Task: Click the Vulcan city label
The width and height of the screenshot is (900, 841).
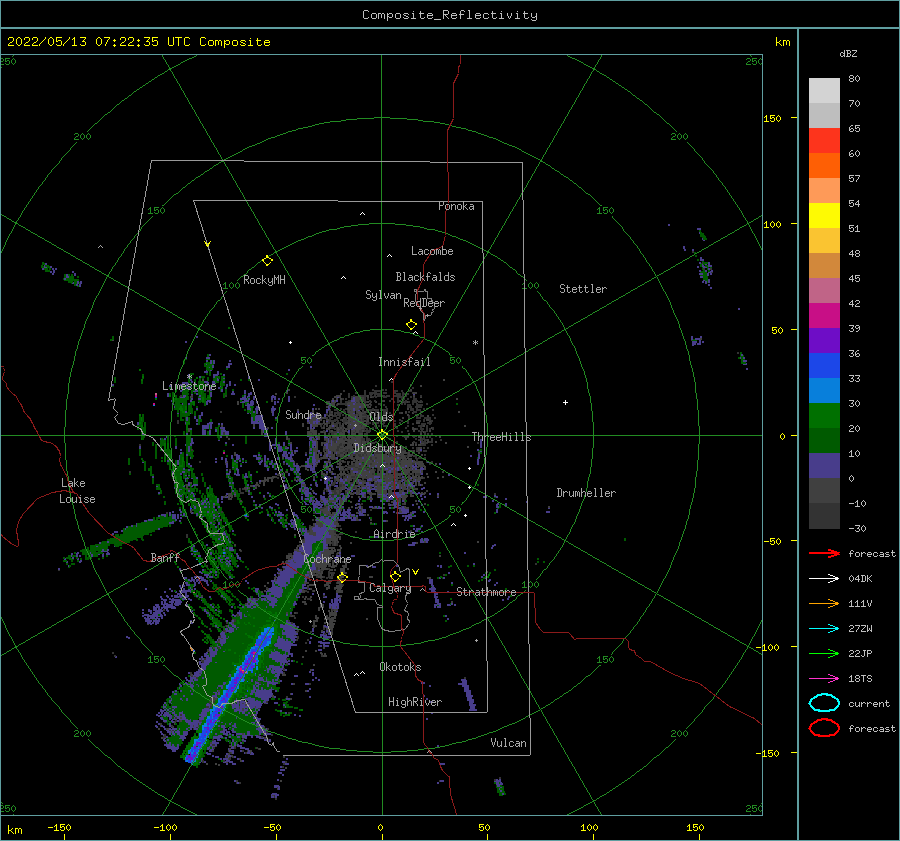Action: point(508,743)
